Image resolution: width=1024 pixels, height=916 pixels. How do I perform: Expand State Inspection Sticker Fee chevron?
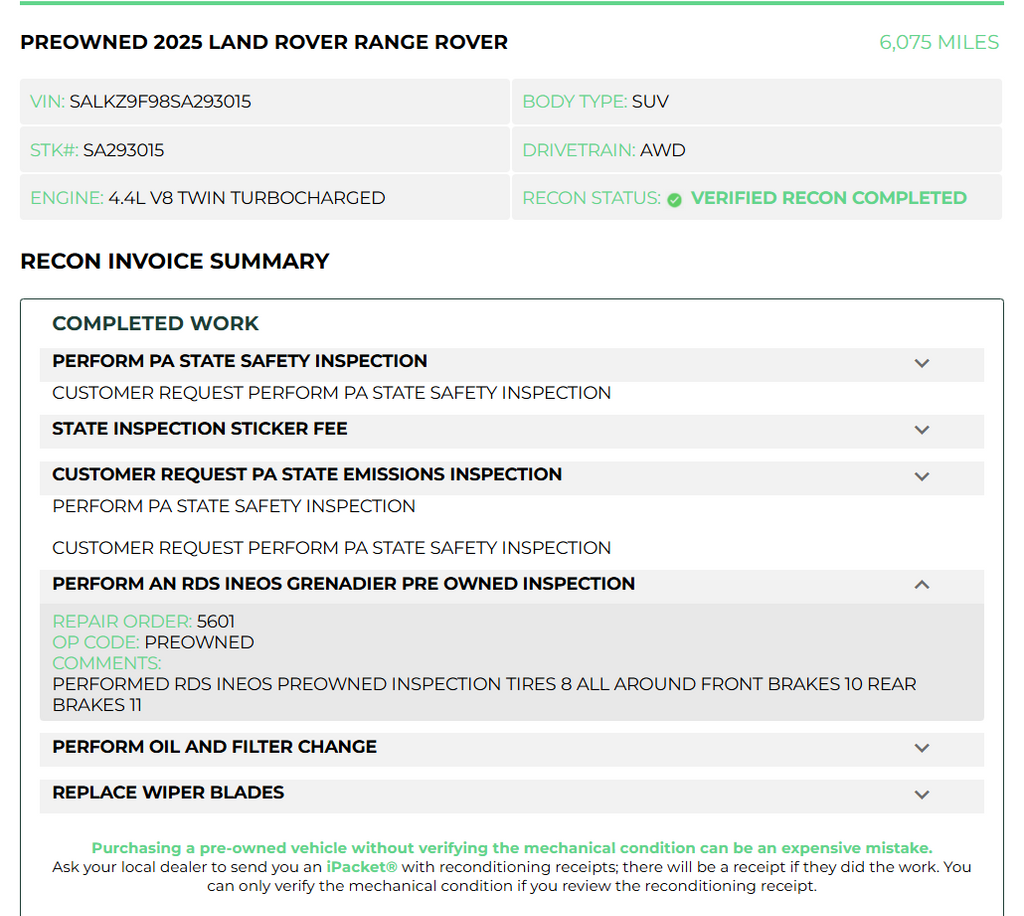921,430
